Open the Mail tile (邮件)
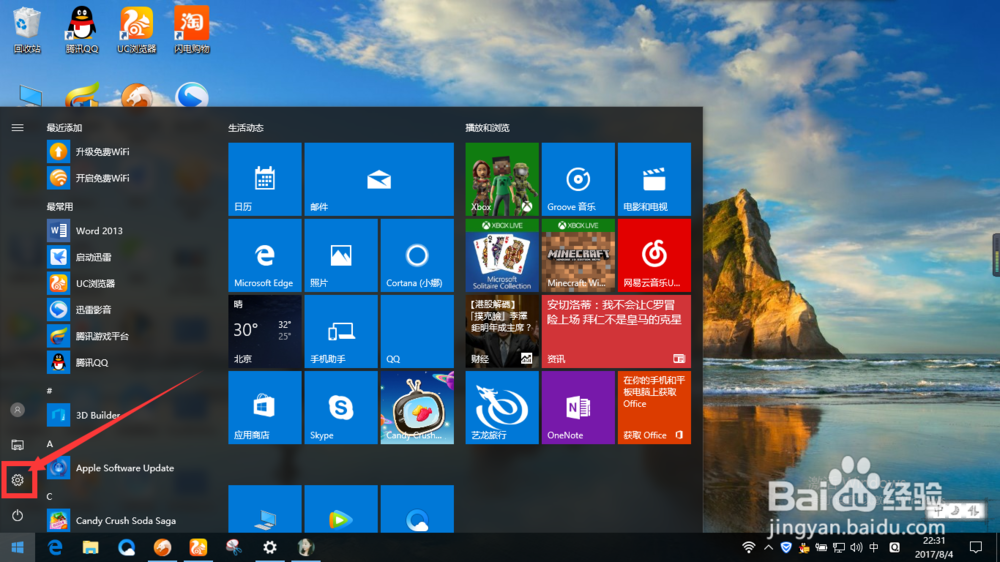The width and height of the screenshot is (1000, 562). click(x=379, y=179)
